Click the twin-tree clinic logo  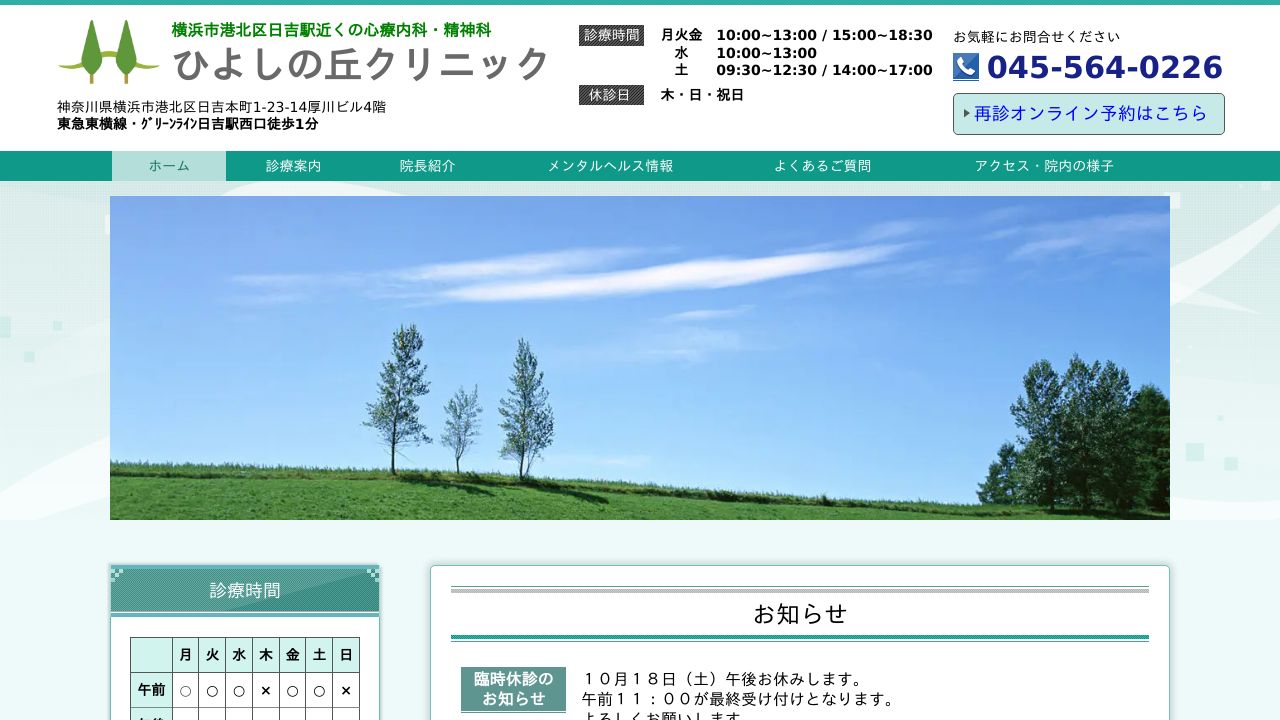(108, 52)
